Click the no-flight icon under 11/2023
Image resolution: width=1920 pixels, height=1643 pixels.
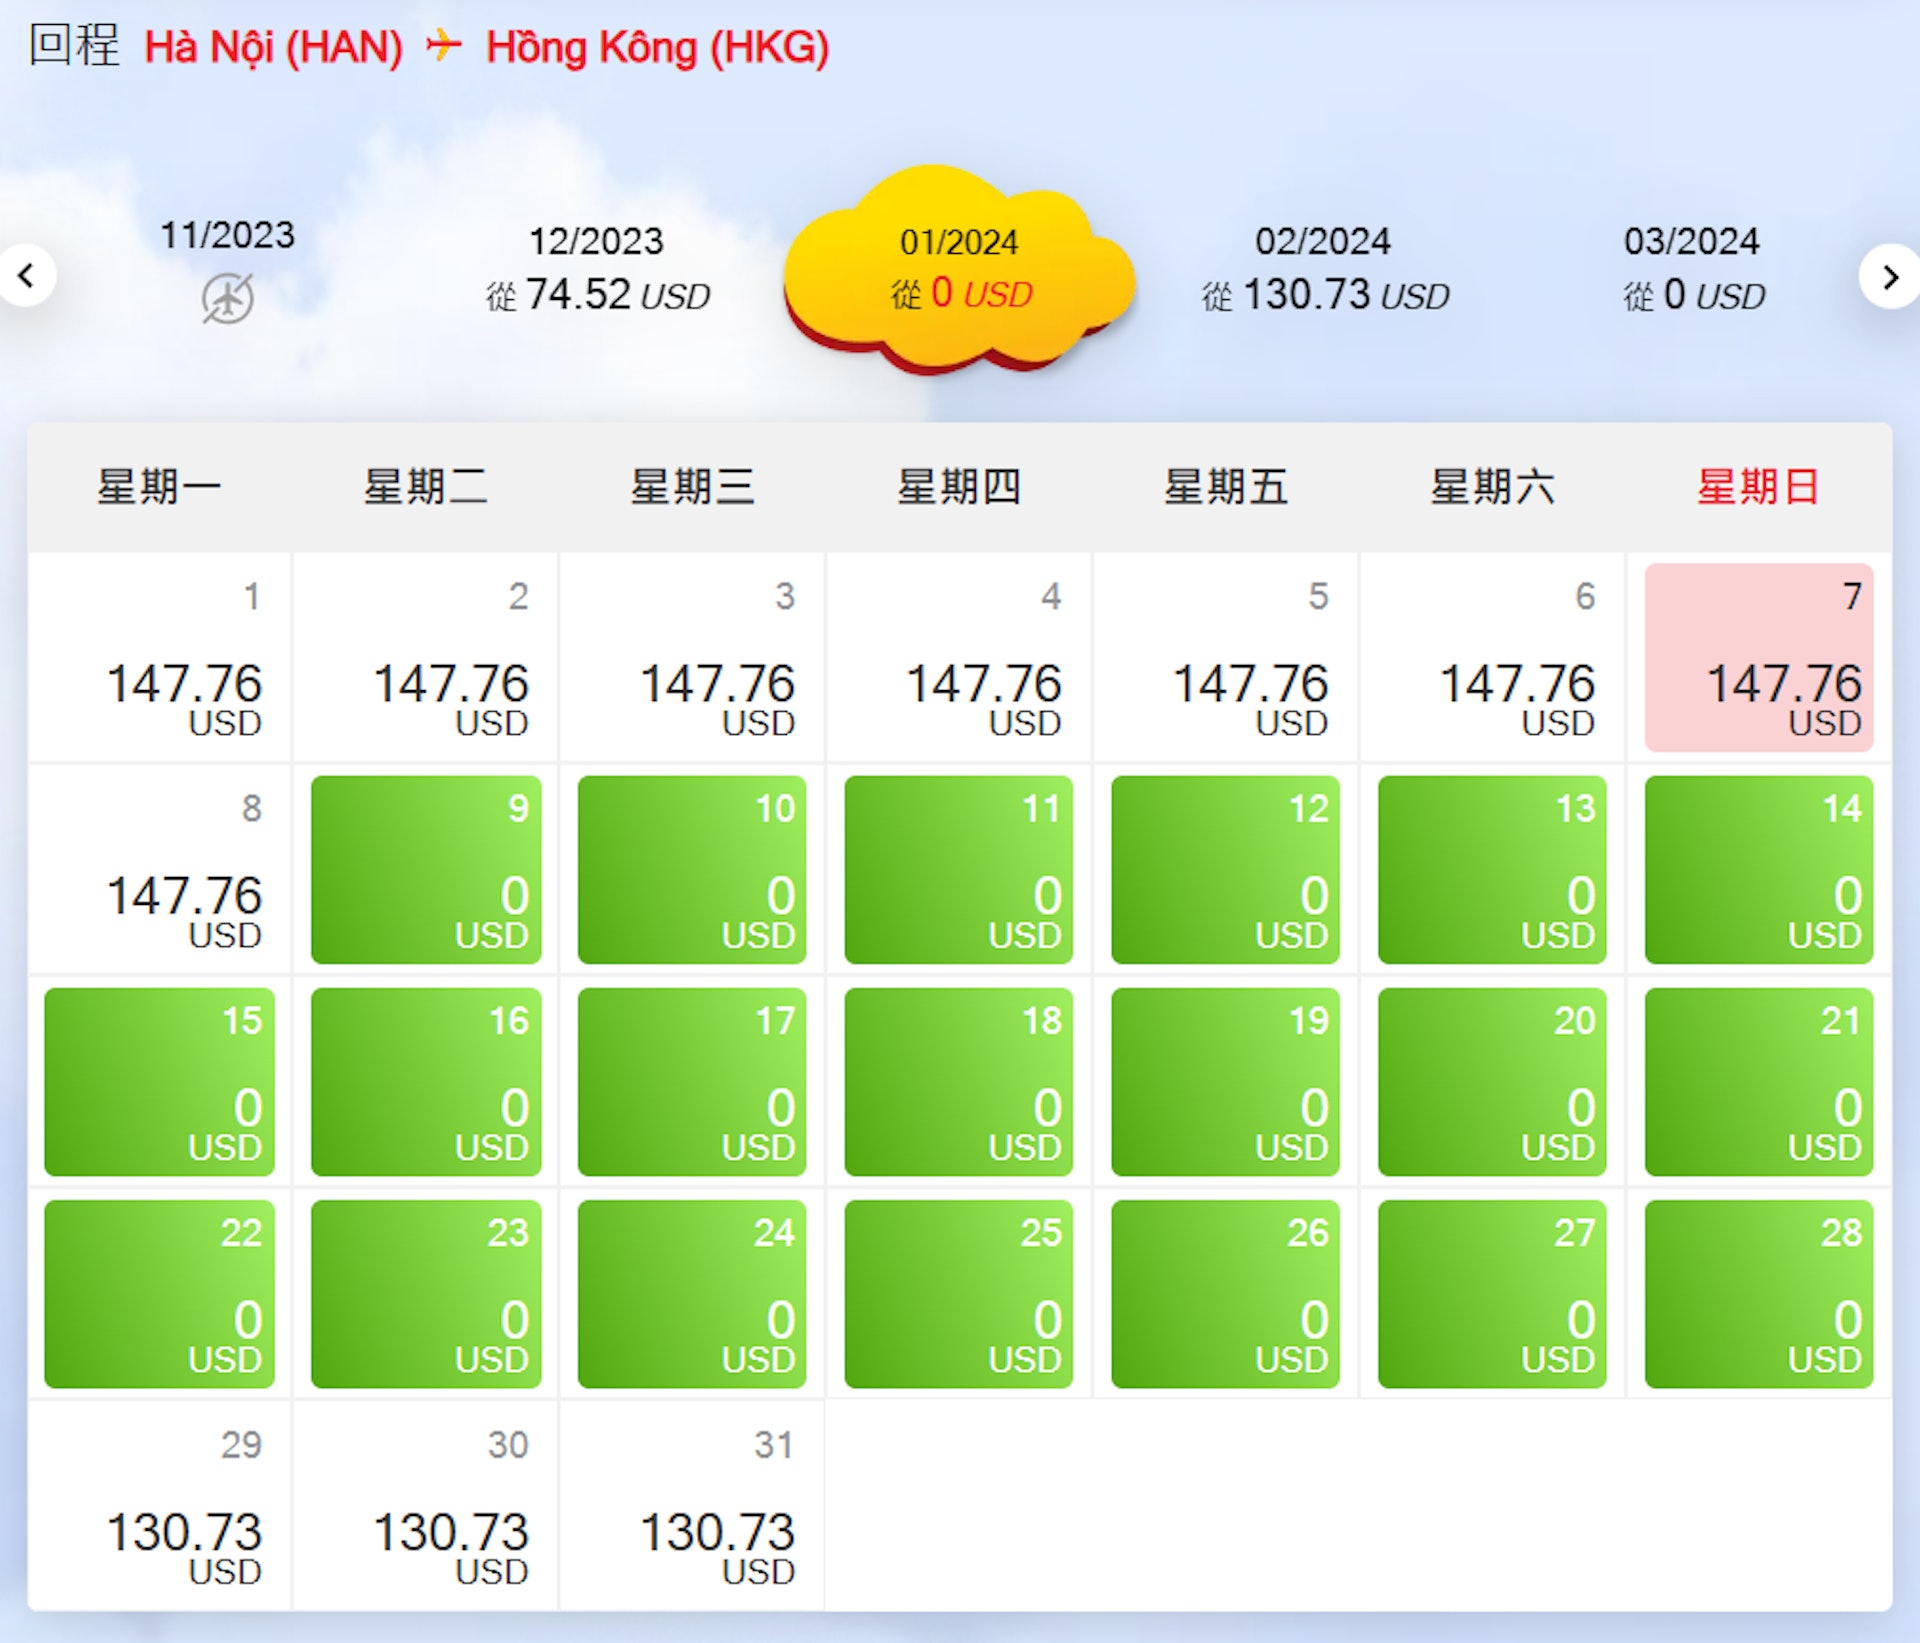228,298
